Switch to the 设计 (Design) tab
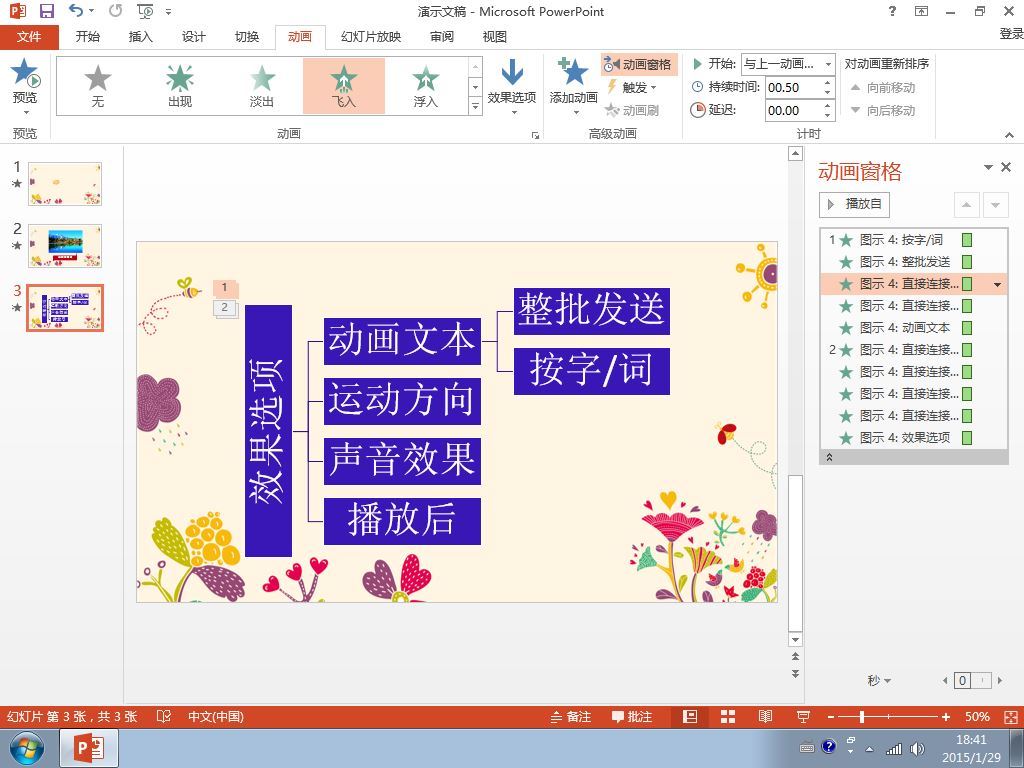The image size is (1024, 768). tap(193, 37)
